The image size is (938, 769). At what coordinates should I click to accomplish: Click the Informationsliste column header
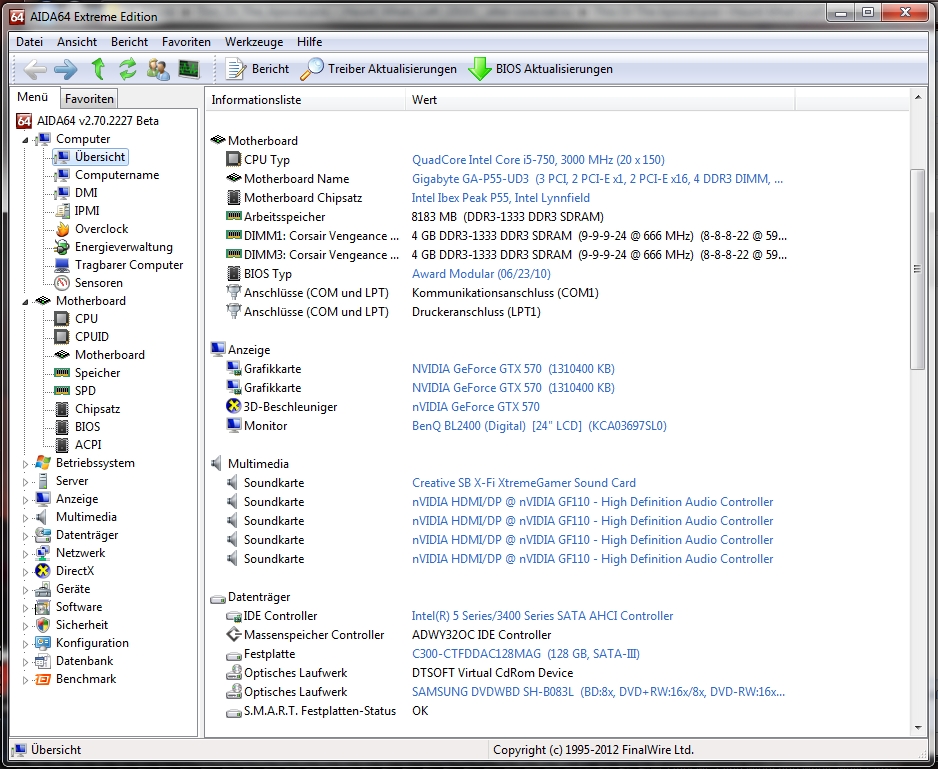click(x=305, y=100)
